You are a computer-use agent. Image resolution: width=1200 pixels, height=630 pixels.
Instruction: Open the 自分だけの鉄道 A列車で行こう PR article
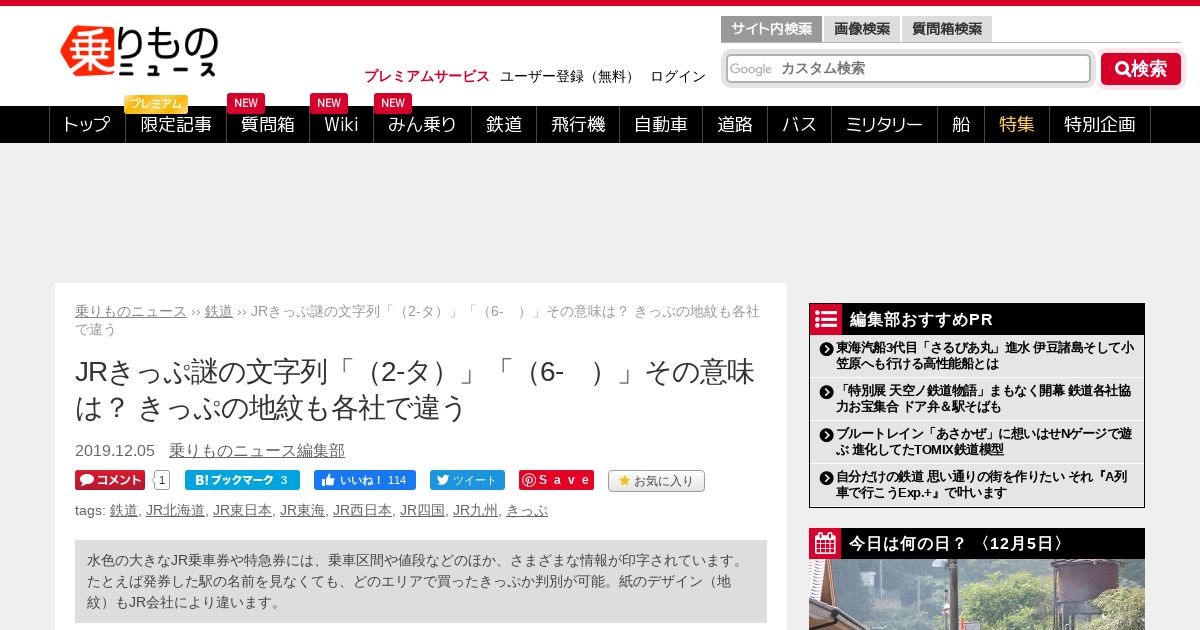(984, 485)
